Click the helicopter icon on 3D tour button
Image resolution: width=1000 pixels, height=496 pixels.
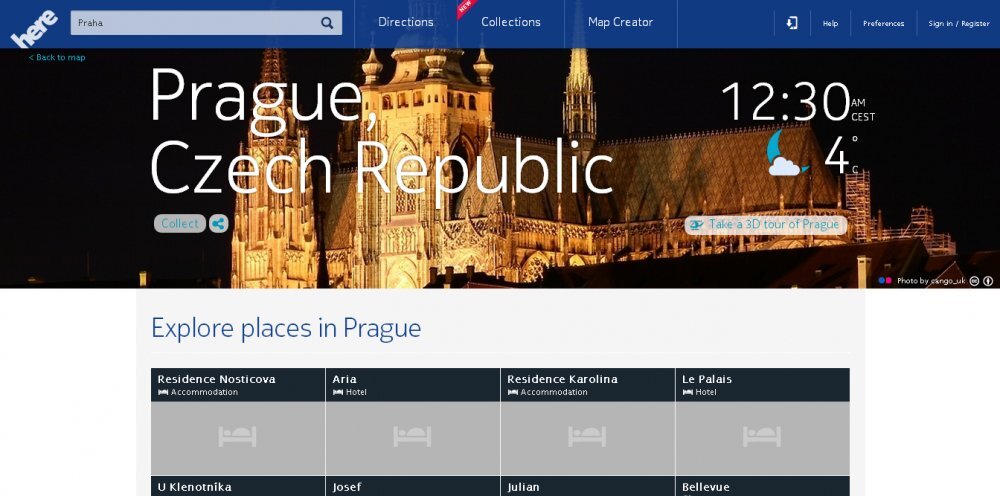point(697,225)
